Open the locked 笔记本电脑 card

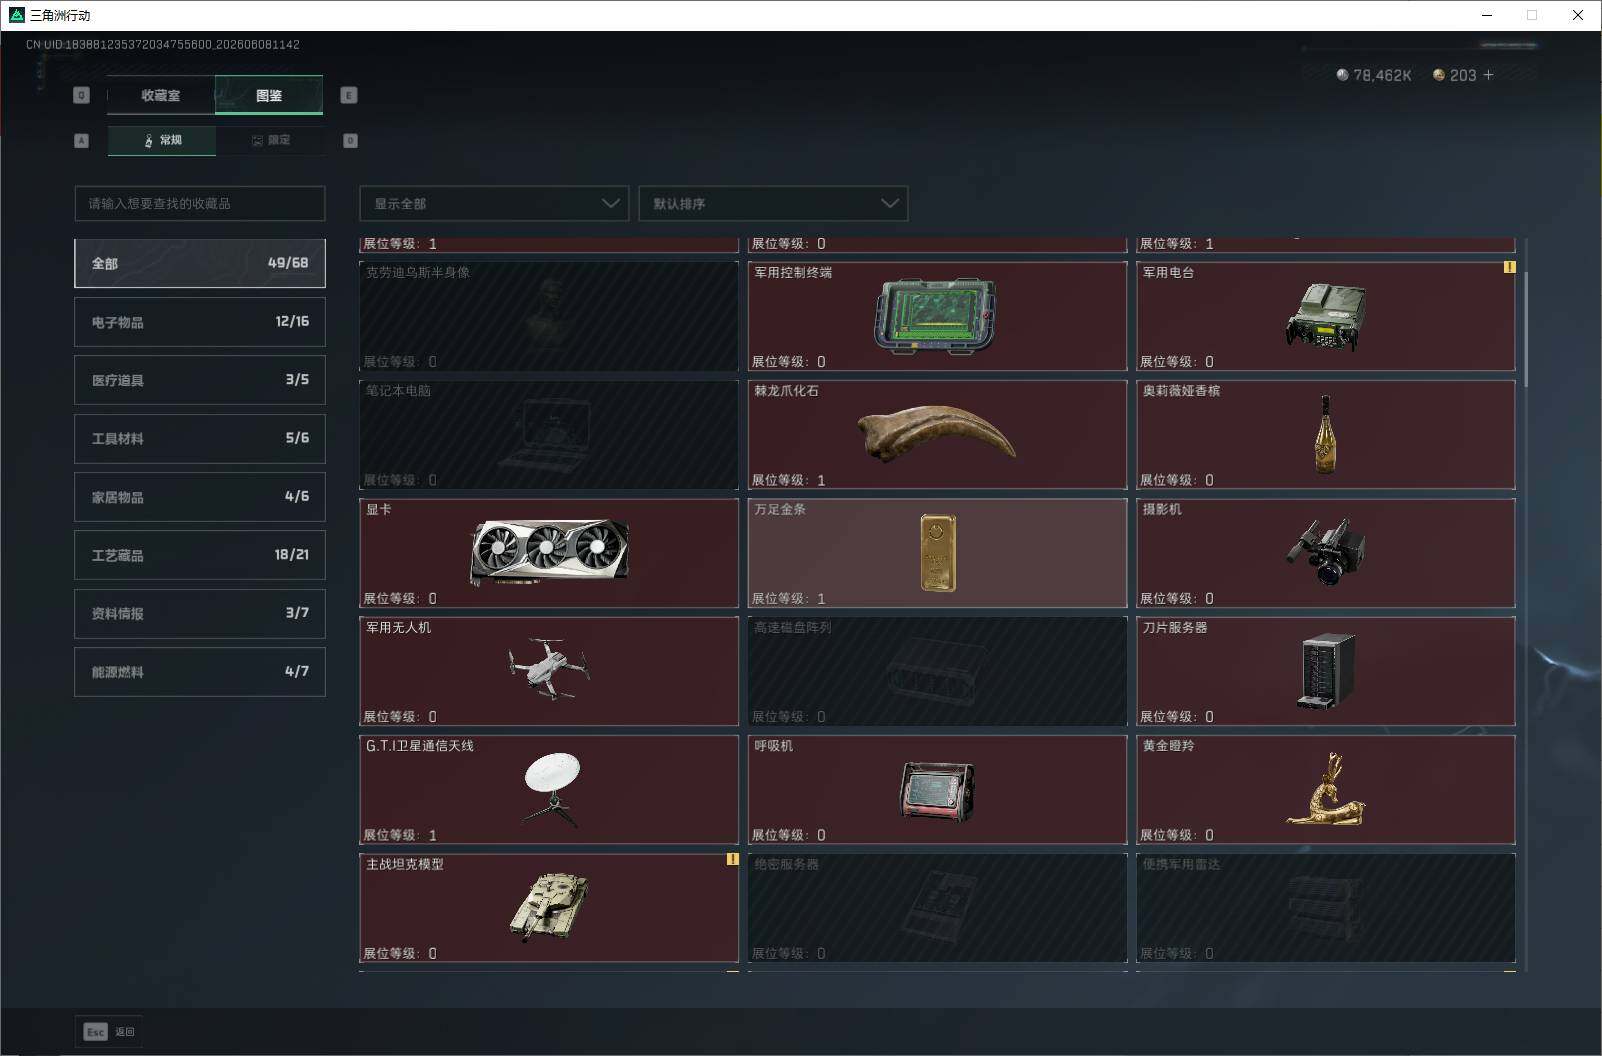click(x=549, y=434)
